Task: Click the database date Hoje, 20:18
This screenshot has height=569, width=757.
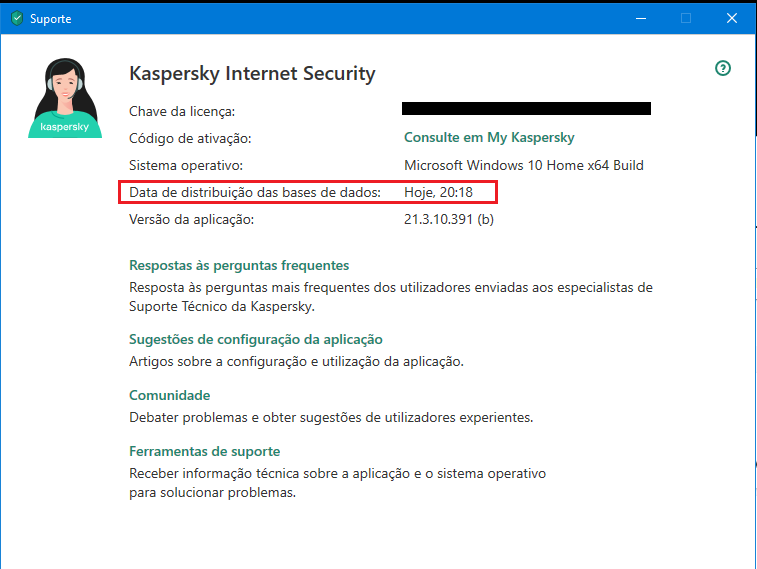Action: tap(438, 192)
